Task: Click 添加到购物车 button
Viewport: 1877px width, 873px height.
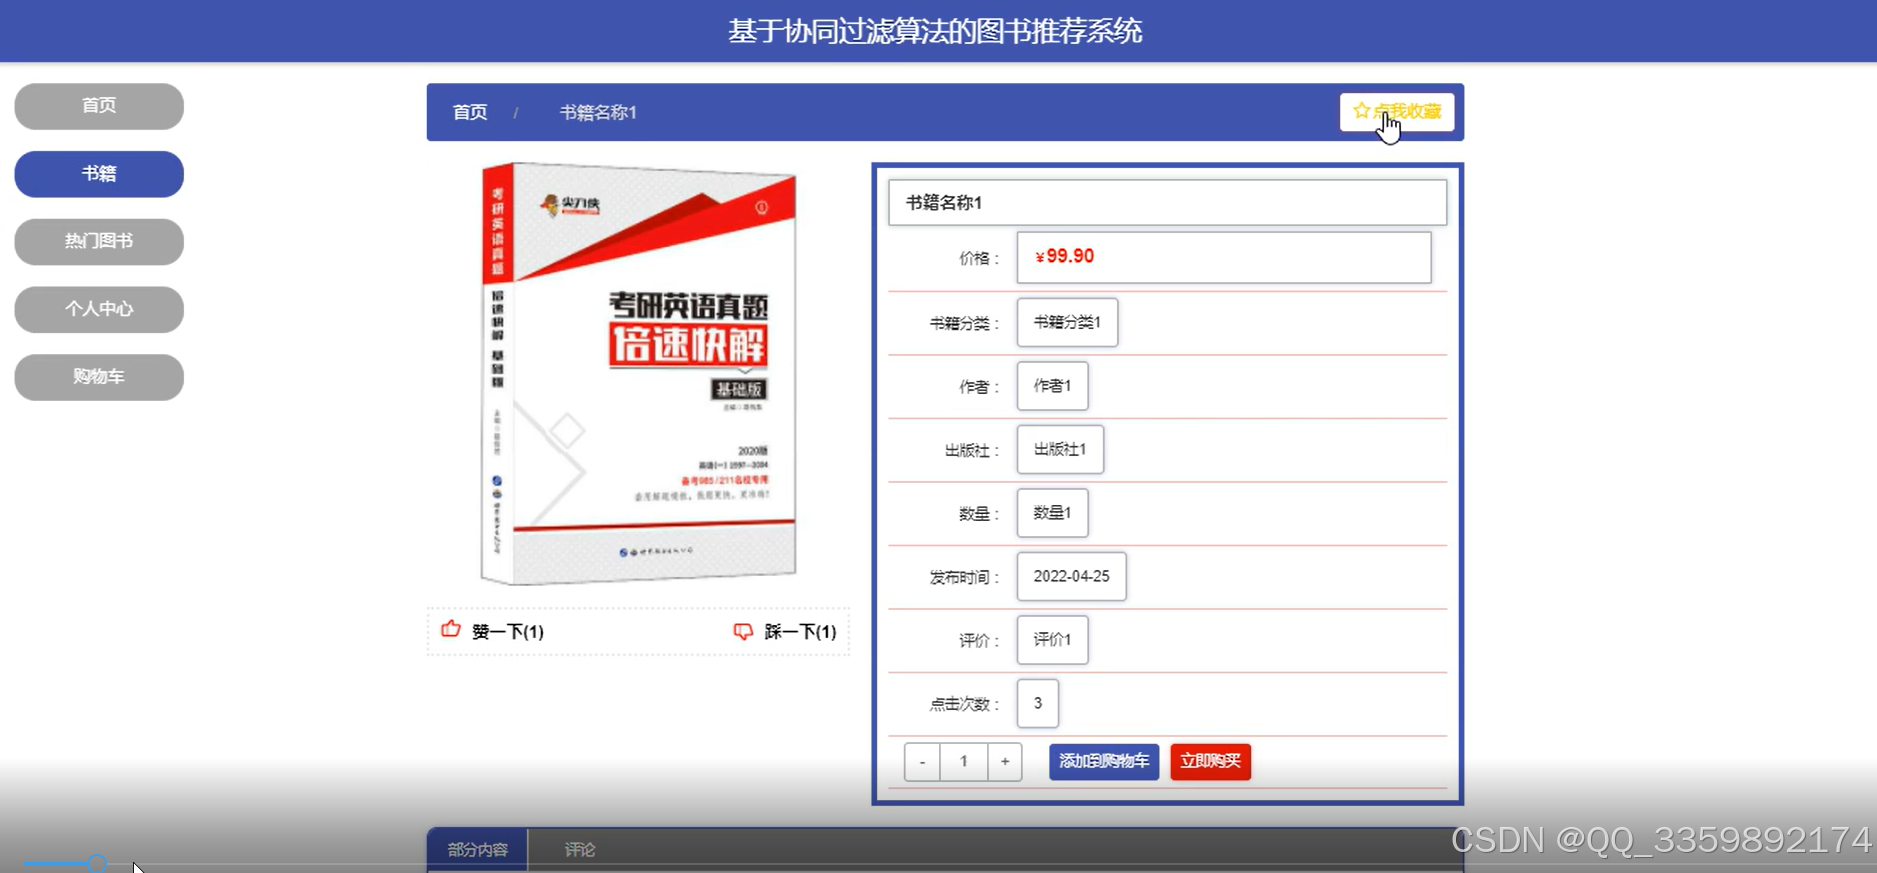Action: tap(1104, 762)
